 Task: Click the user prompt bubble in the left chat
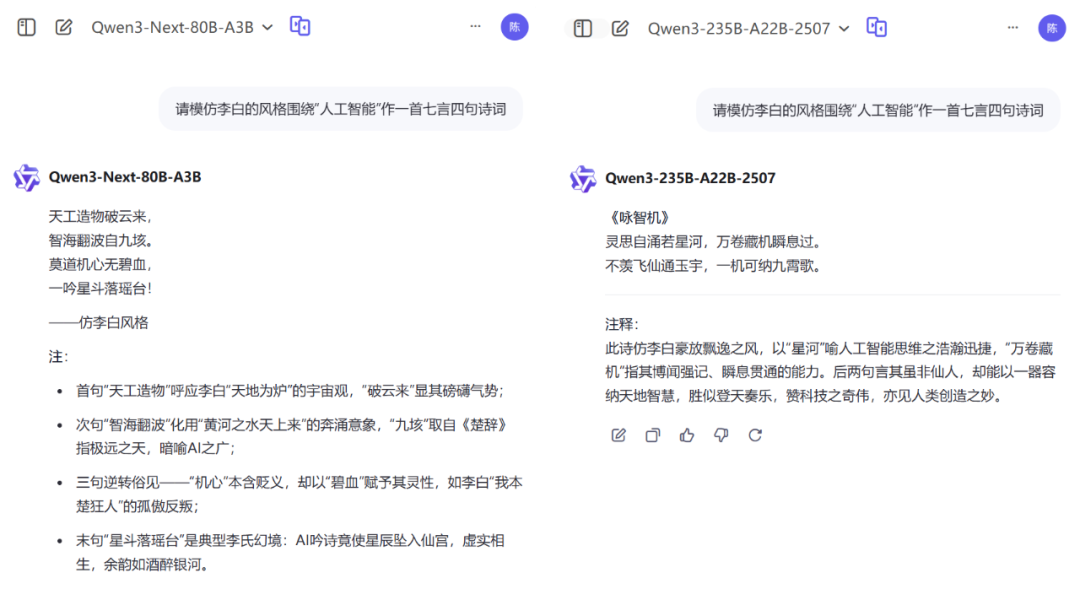pos(341,110)
